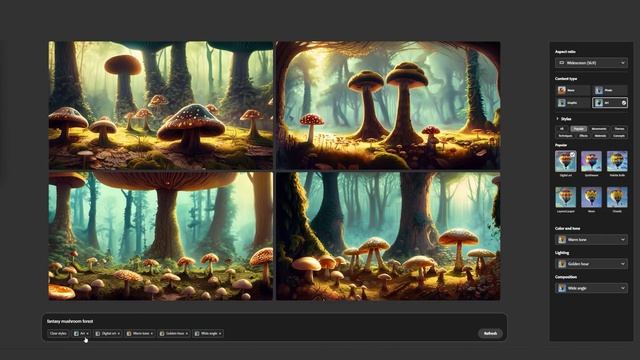The image size is (640, 360).
Task: Open the Color and tone dropdown
Action: (x=591, y=240)
